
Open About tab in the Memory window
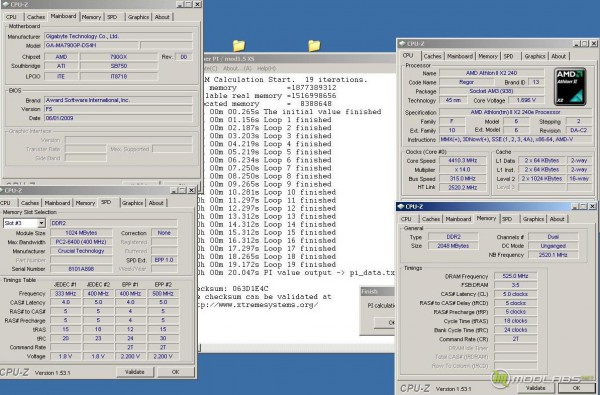tap(557, 219)
